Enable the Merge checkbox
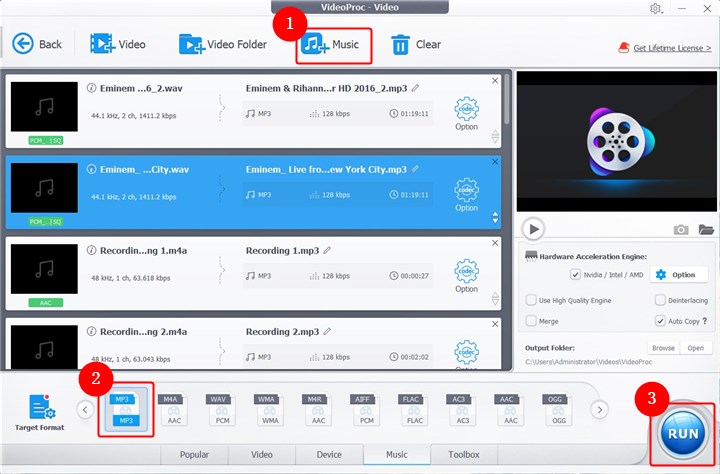Viewport: 720px width, 474px height. [x=531, y=321]
